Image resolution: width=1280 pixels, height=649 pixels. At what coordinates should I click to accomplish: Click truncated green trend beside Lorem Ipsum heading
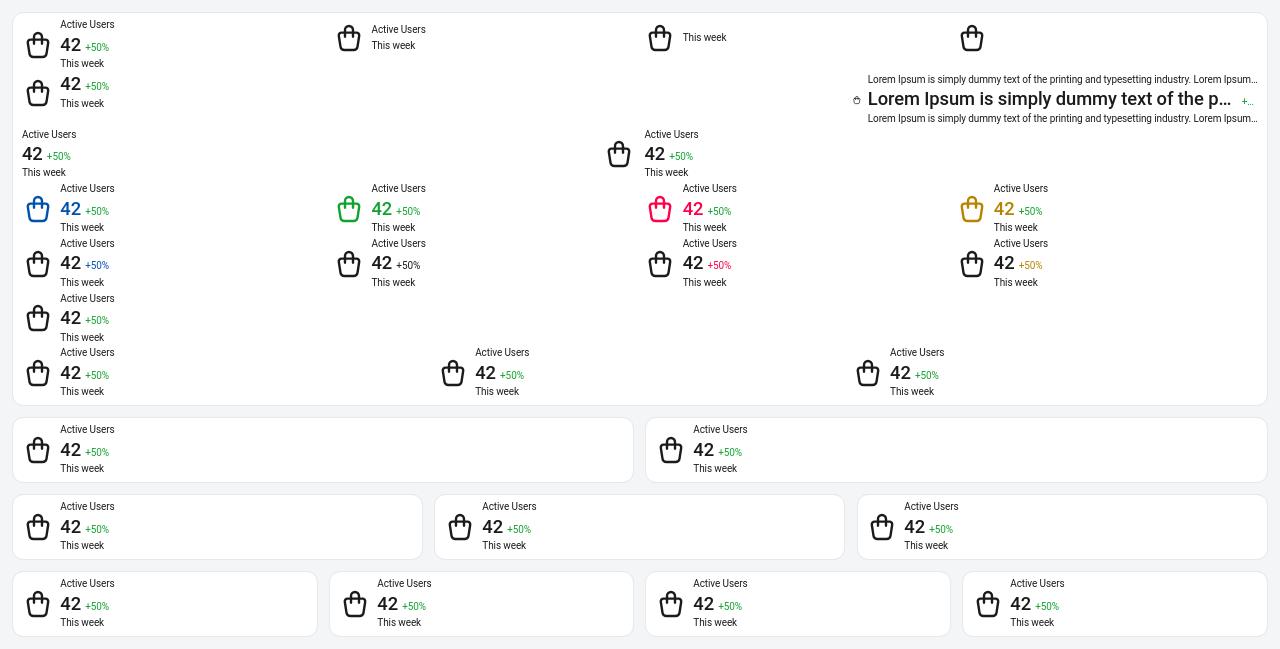click(x=1247, y=101)
